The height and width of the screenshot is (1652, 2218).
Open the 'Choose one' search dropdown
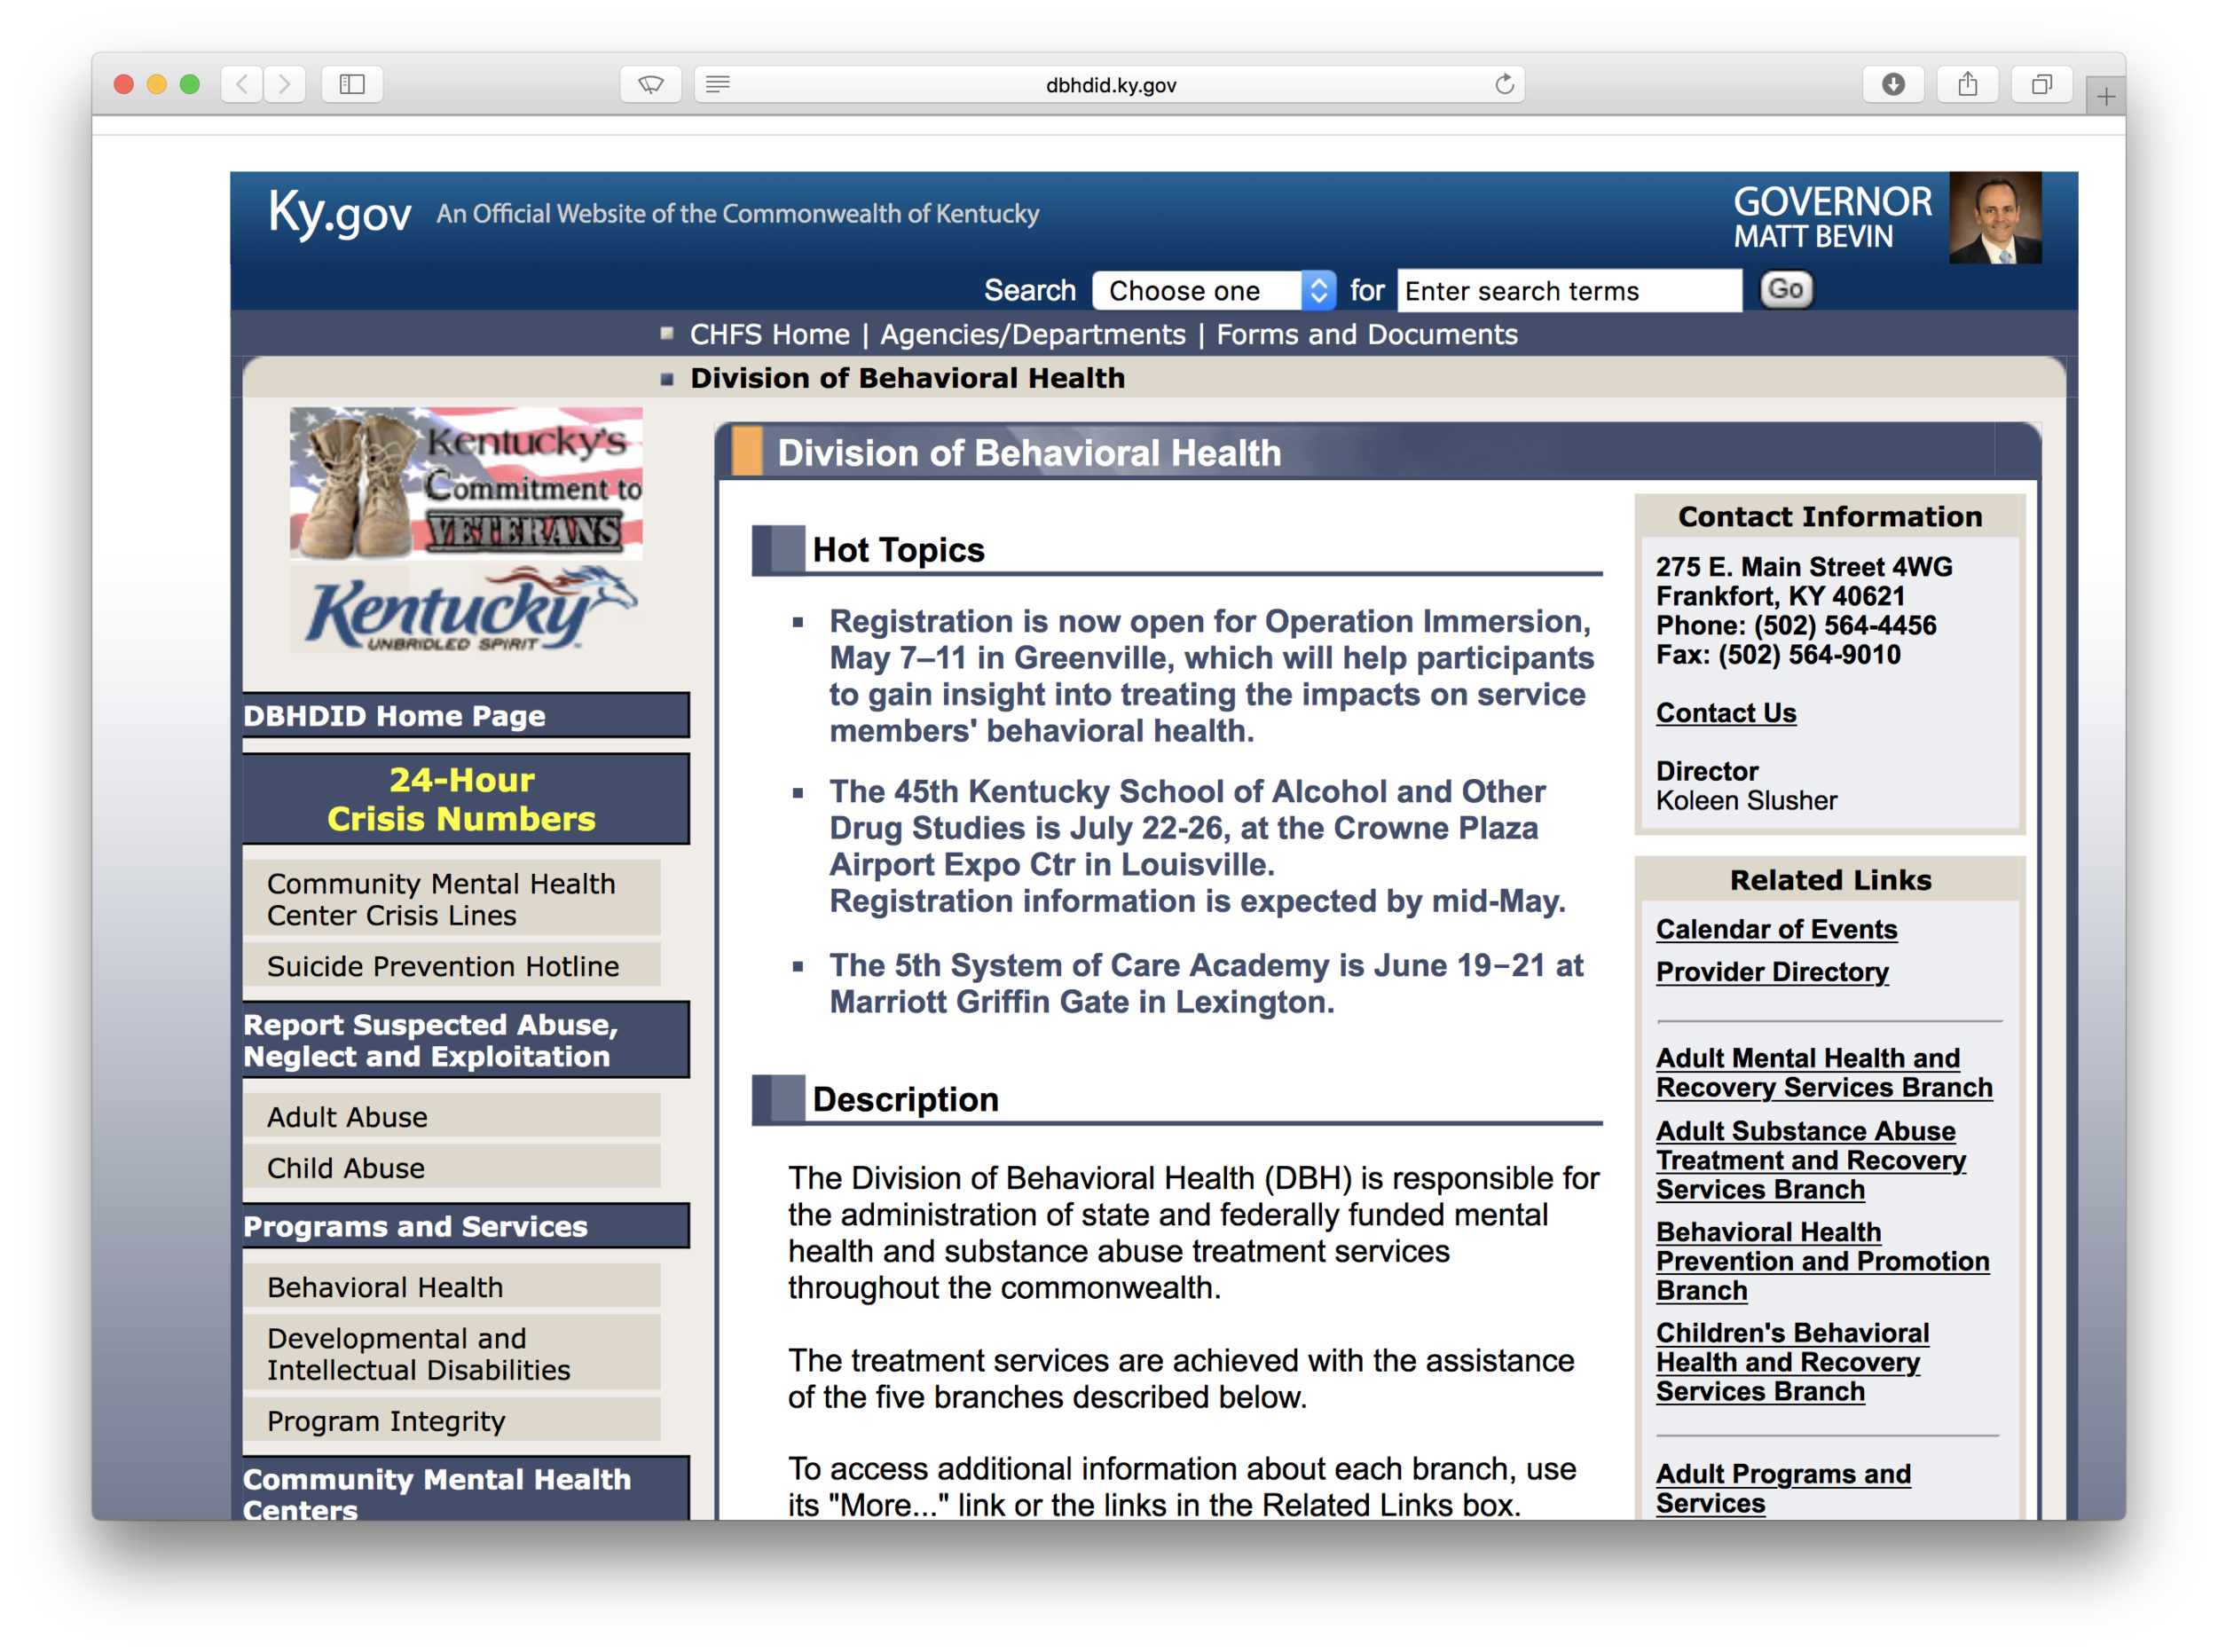(x=1214, y=290)
